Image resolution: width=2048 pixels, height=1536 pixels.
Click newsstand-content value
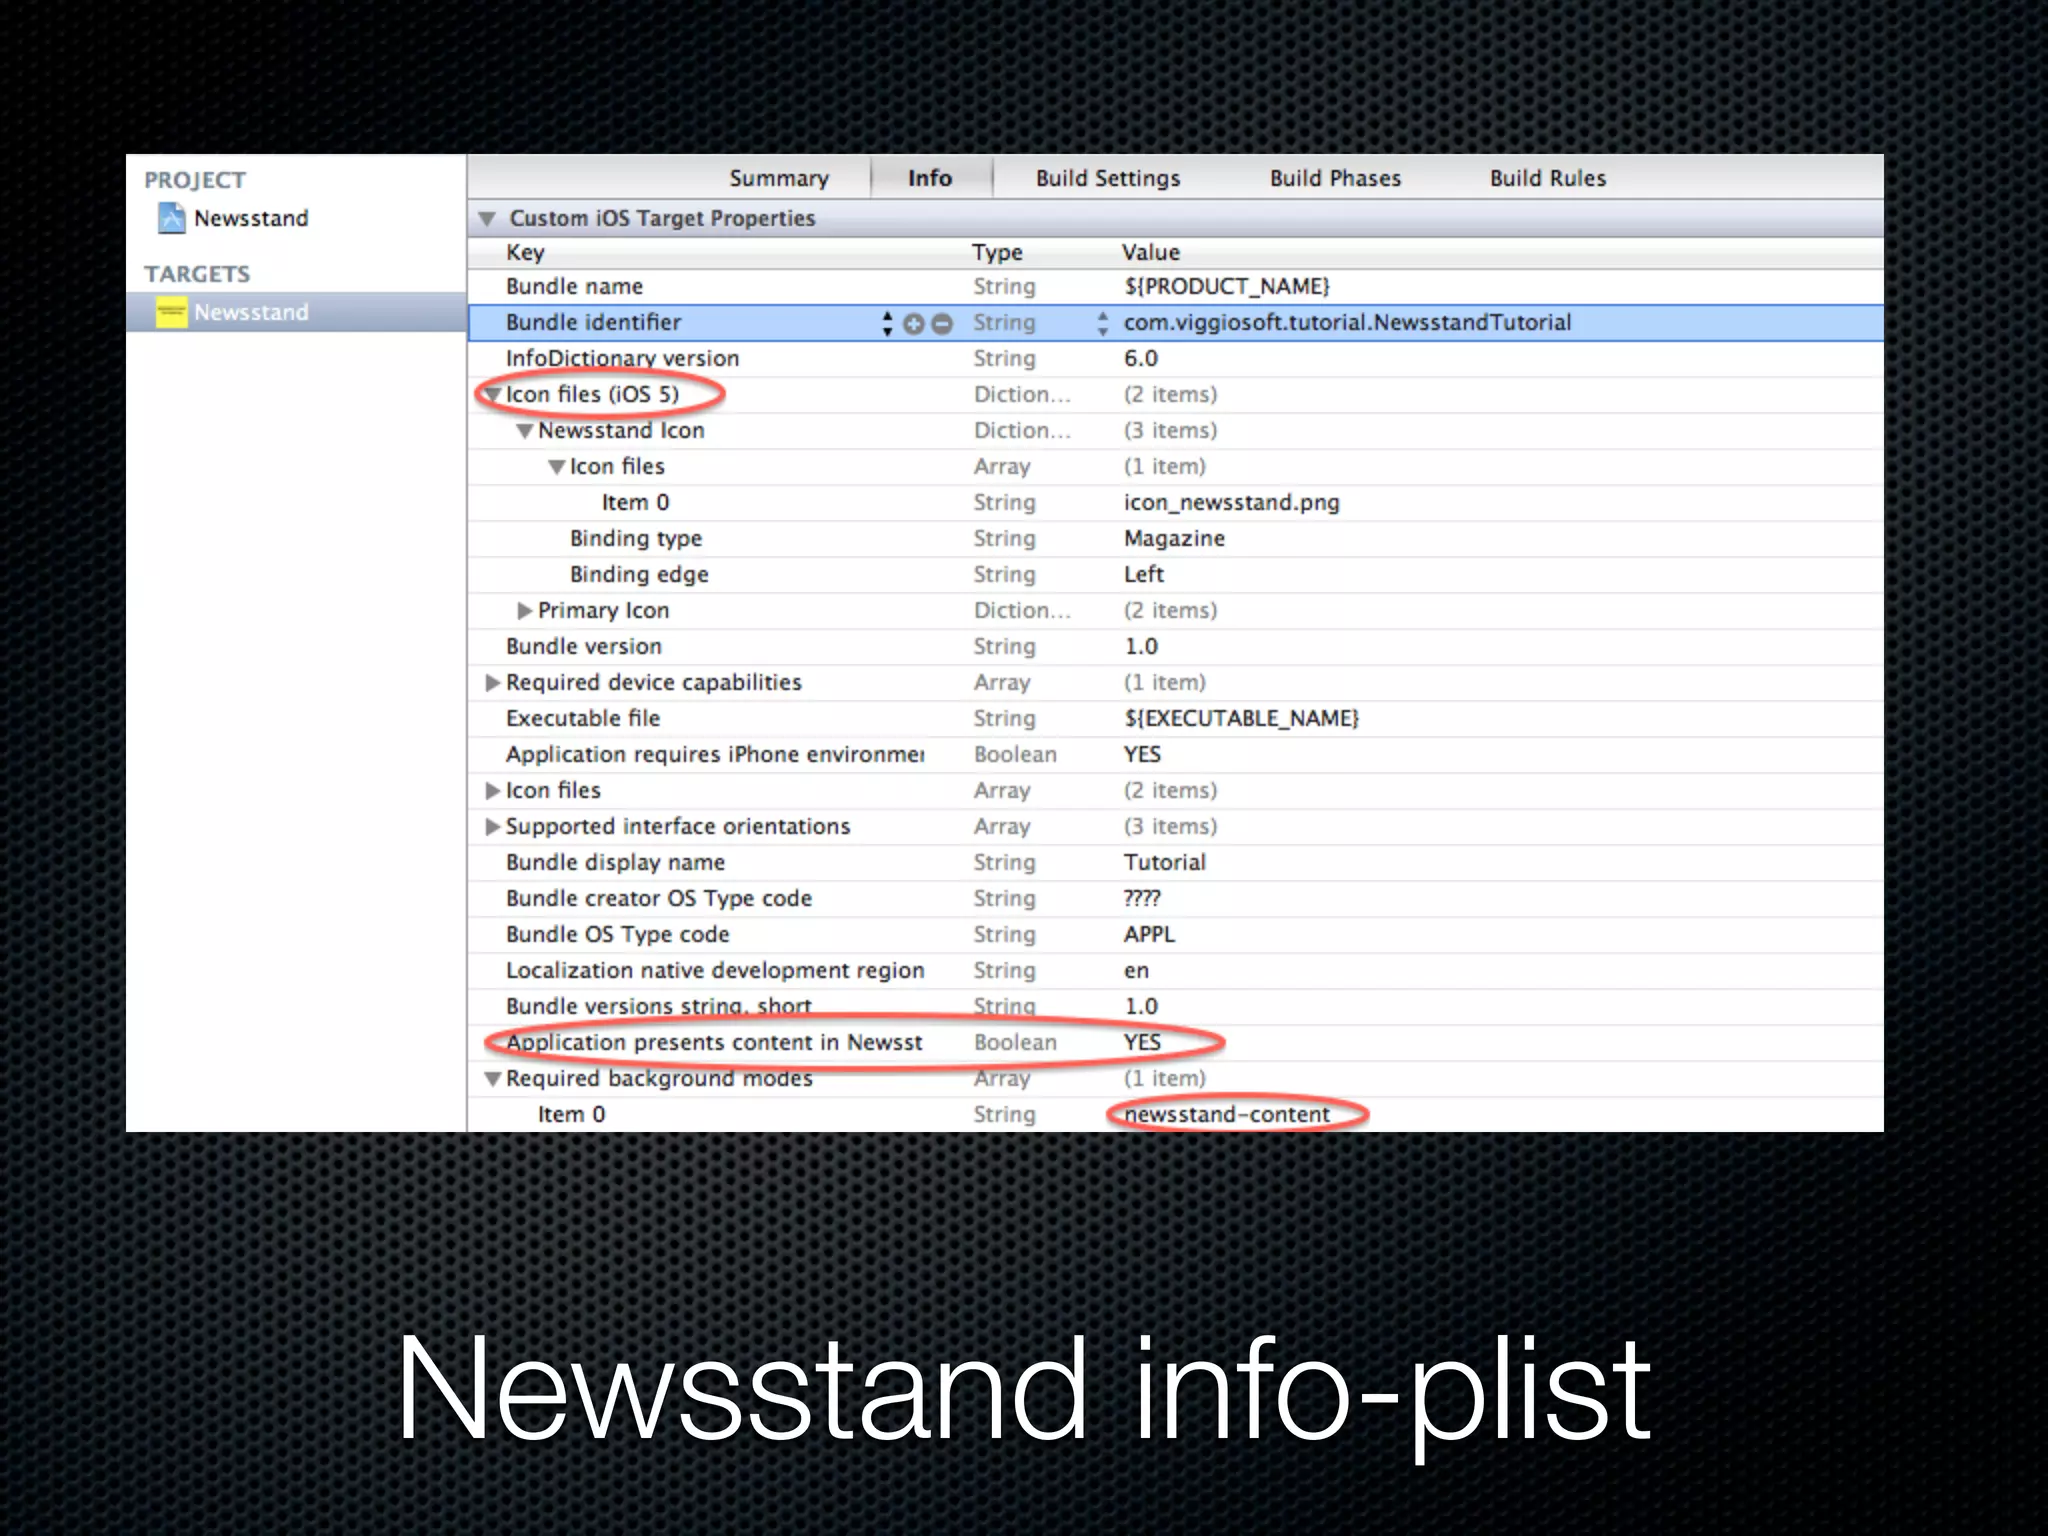coord(1227,1115)
